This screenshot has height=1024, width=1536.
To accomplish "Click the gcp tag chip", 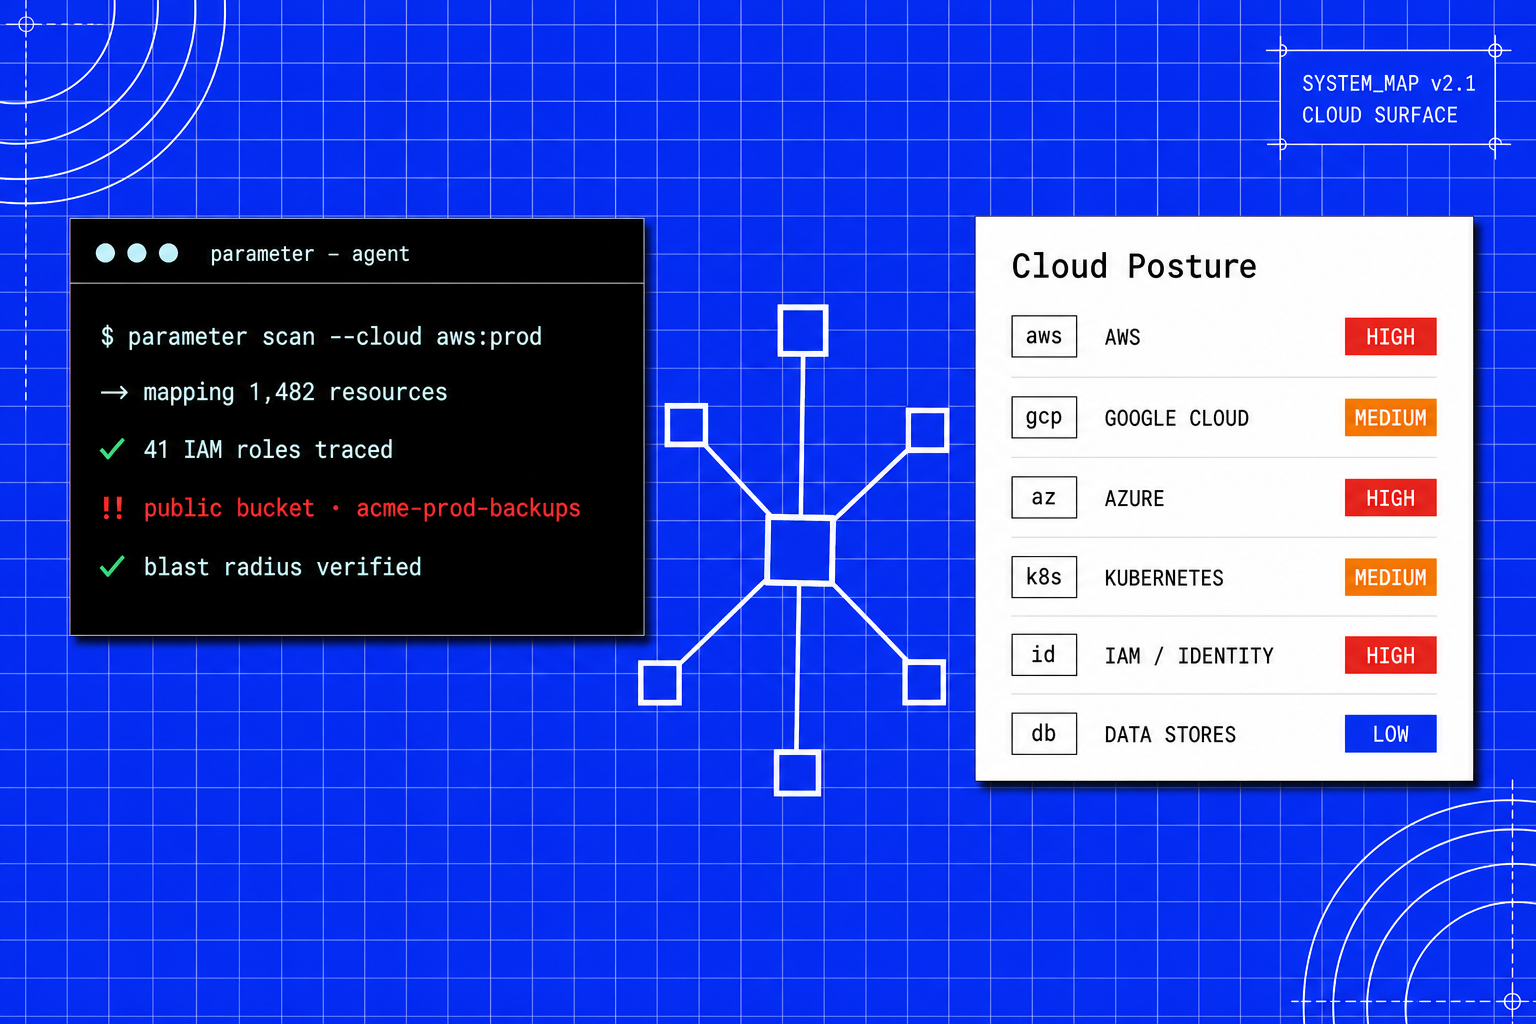I will 1044,417.
